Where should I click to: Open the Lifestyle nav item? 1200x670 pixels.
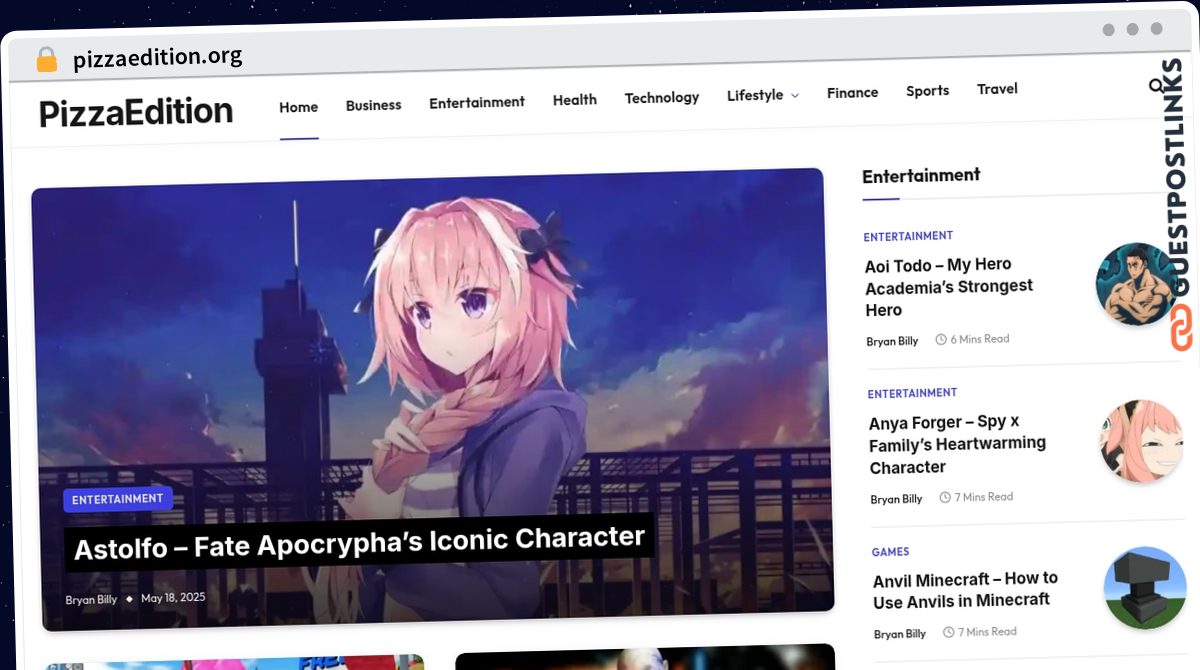click(x=755, y=95)
